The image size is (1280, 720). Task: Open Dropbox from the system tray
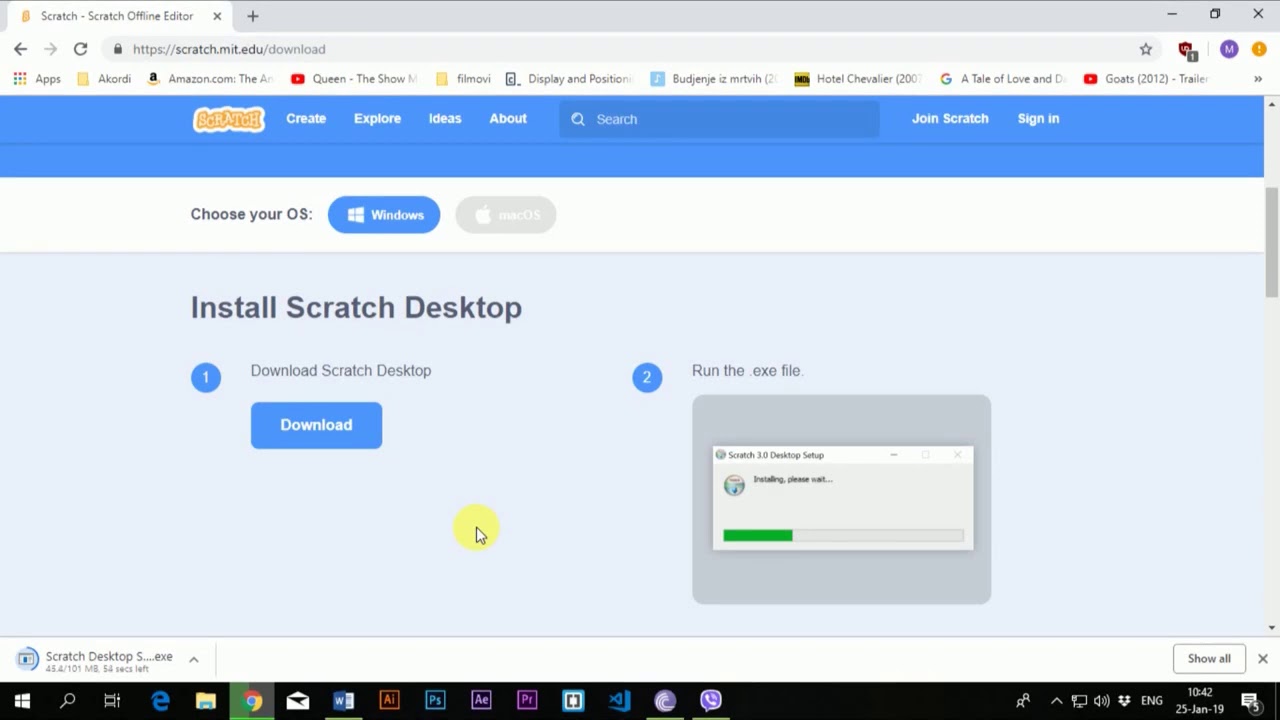click(1125, 701)
